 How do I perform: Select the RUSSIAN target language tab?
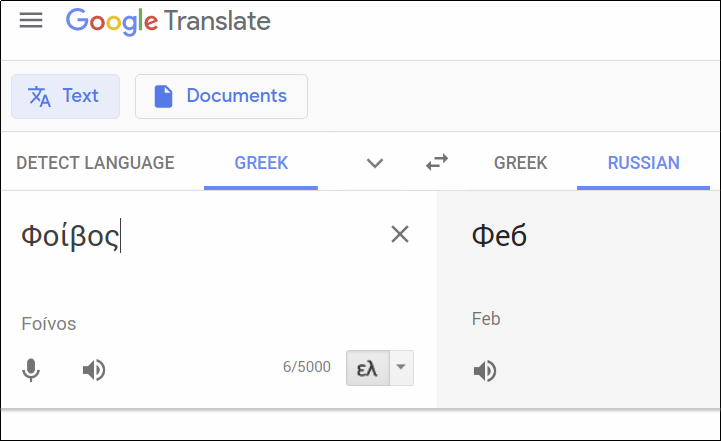click(x=643, y=163)
